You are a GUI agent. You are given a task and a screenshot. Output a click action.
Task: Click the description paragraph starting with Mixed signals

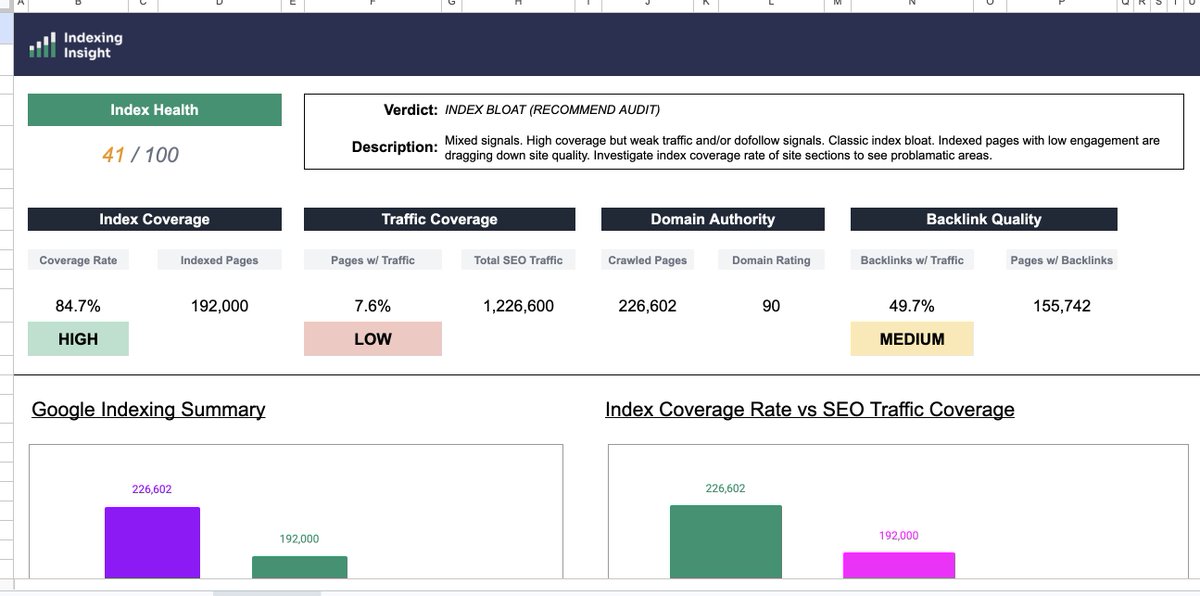pyautogui.click(x=802, y=148)
